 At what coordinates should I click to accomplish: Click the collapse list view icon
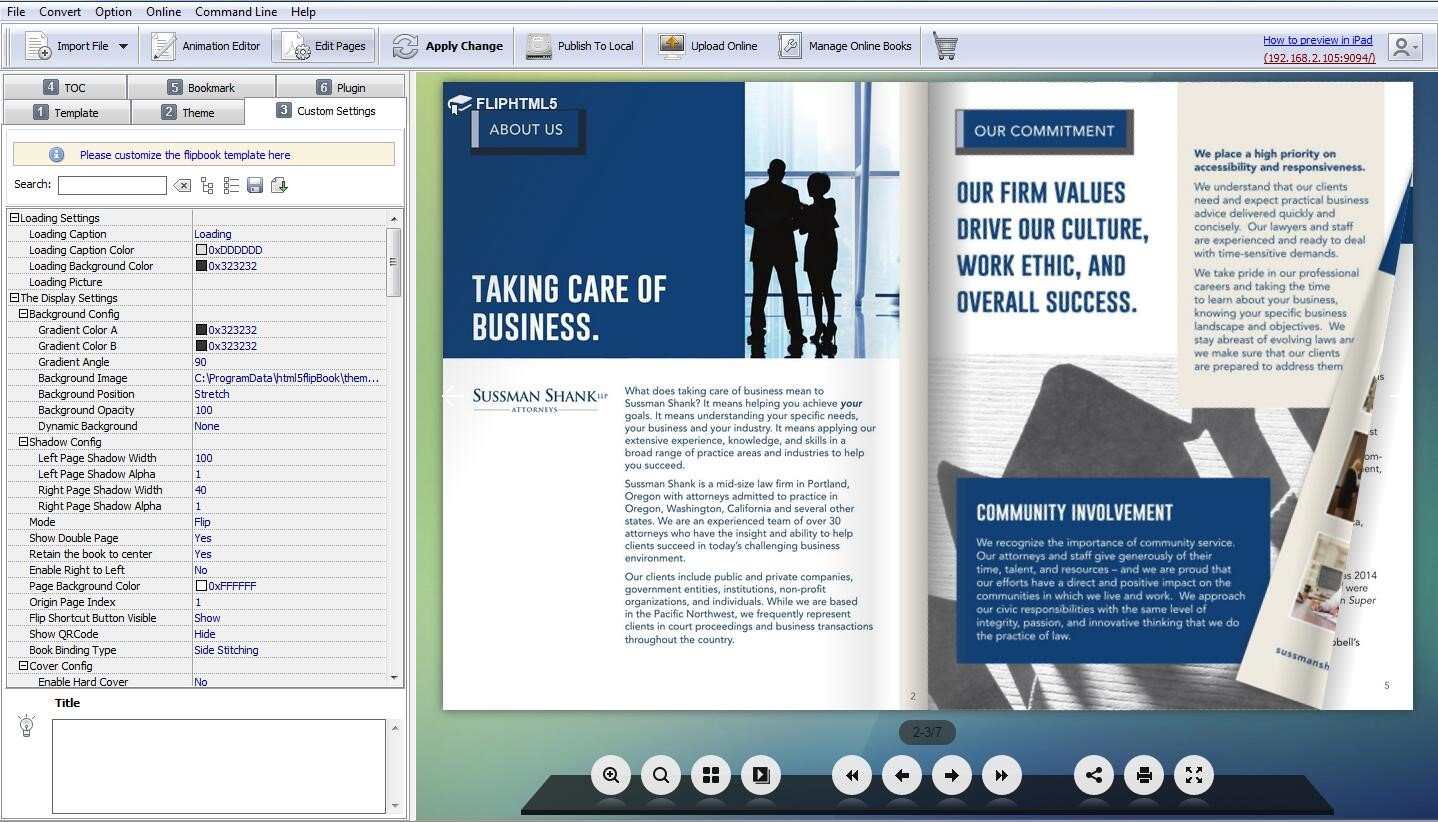tap(231, 185)
